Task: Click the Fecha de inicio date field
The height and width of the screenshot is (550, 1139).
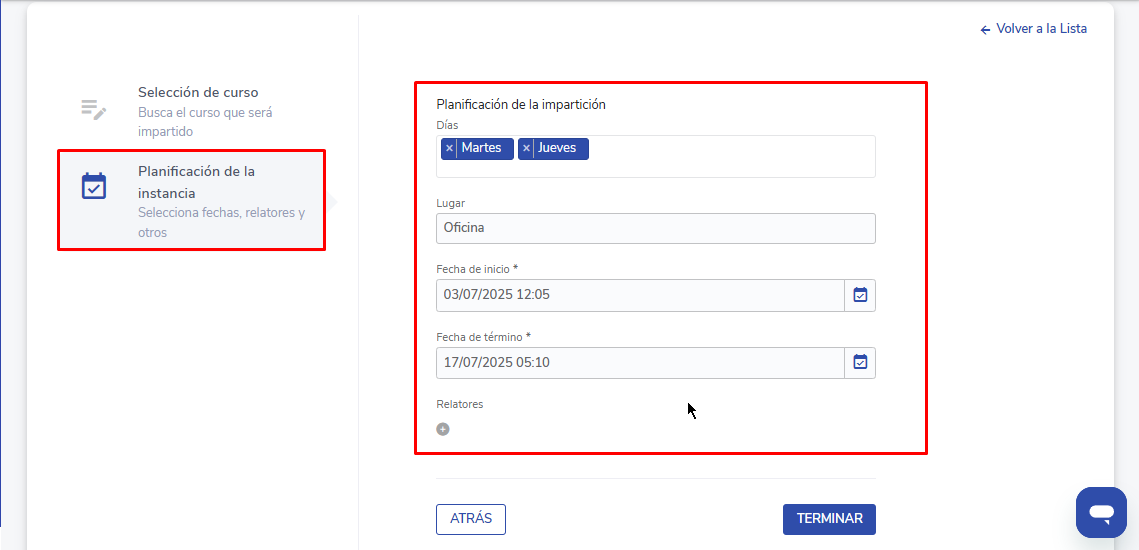Action: pyautogui.click(x=640, y=295)
